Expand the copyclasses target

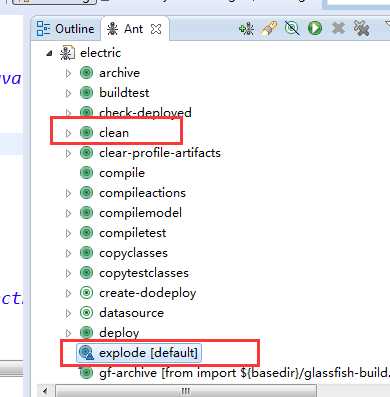point(68,253)
